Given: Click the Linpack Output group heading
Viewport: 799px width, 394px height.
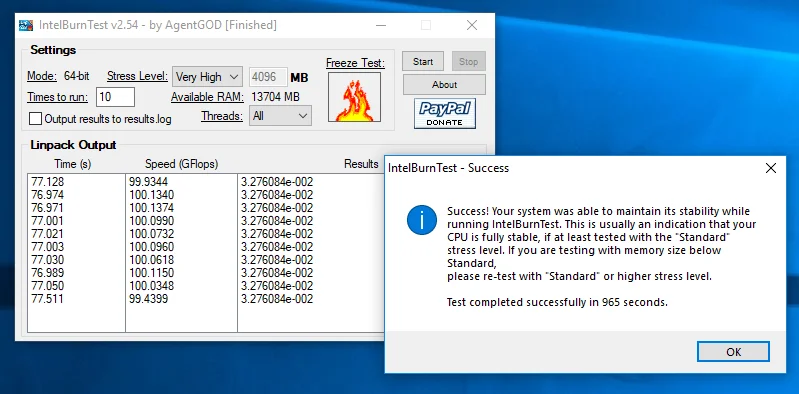Looking at the screenshot, I should (x=73, y=145).
